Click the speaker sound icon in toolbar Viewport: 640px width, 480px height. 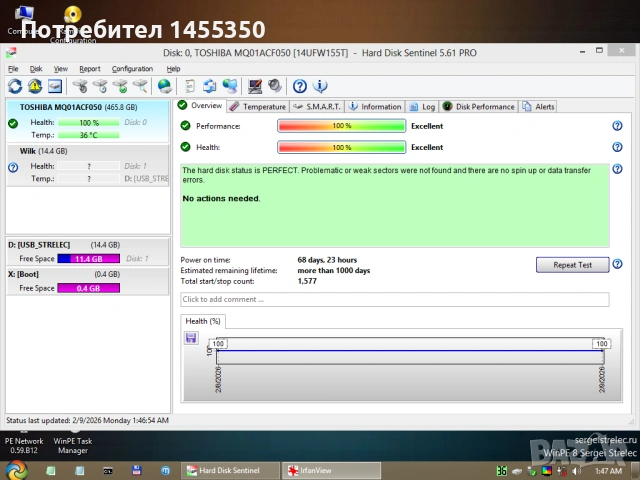point(274,86)
